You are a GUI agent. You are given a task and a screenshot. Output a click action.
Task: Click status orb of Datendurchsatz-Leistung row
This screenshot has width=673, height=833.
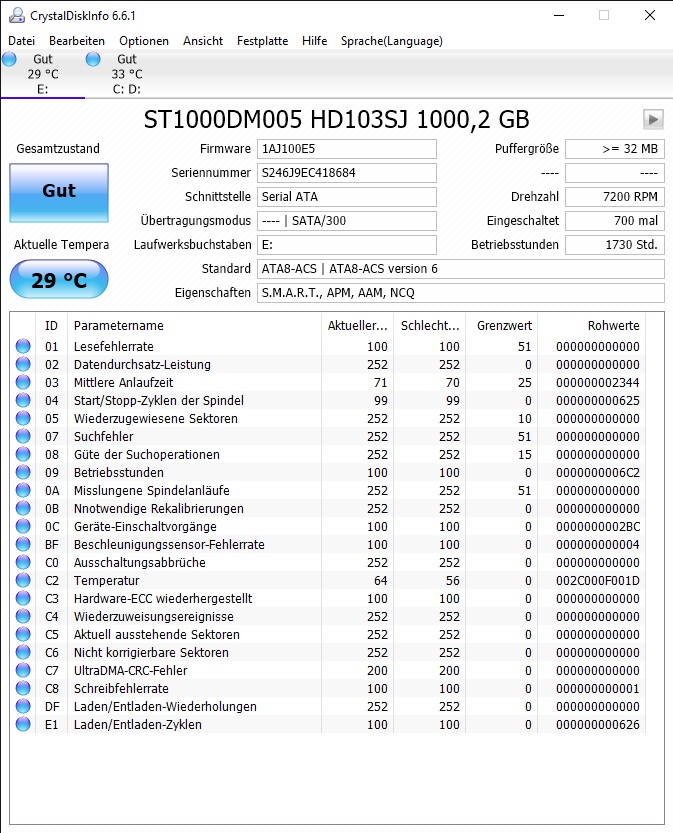23,364
